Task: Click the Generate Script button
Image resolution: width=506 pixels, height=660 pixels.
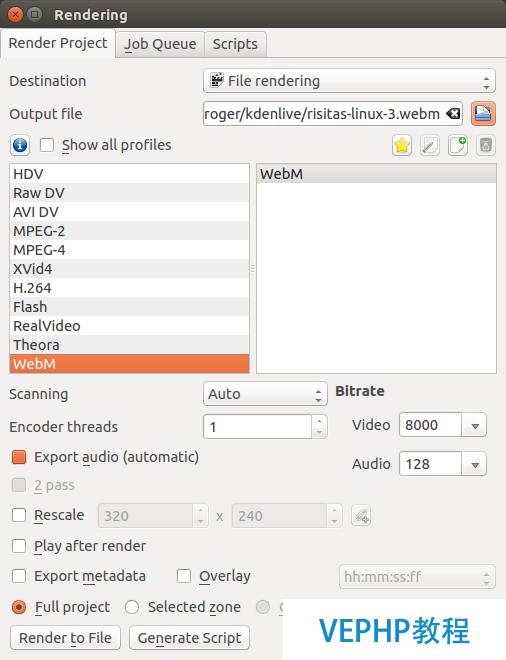Action: point(189,638)
